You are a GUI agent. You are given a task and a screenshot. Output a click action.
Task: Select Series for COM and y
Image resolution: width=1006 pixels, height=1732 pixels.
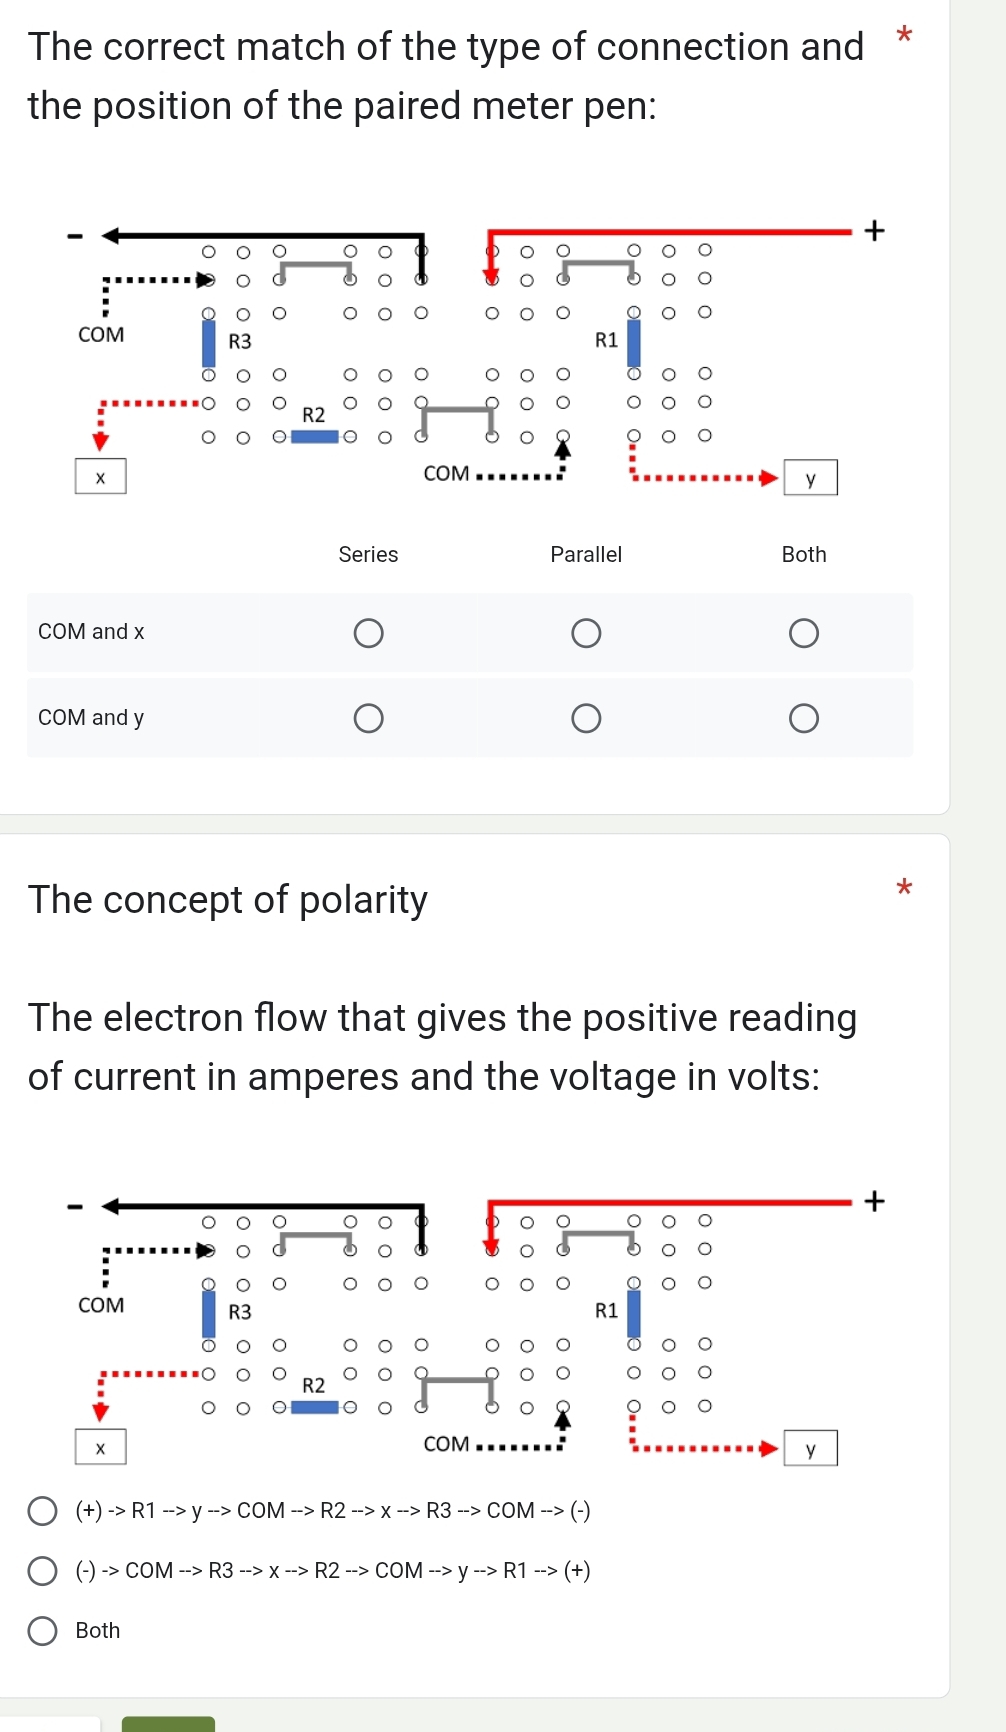[x=368, y=719]
